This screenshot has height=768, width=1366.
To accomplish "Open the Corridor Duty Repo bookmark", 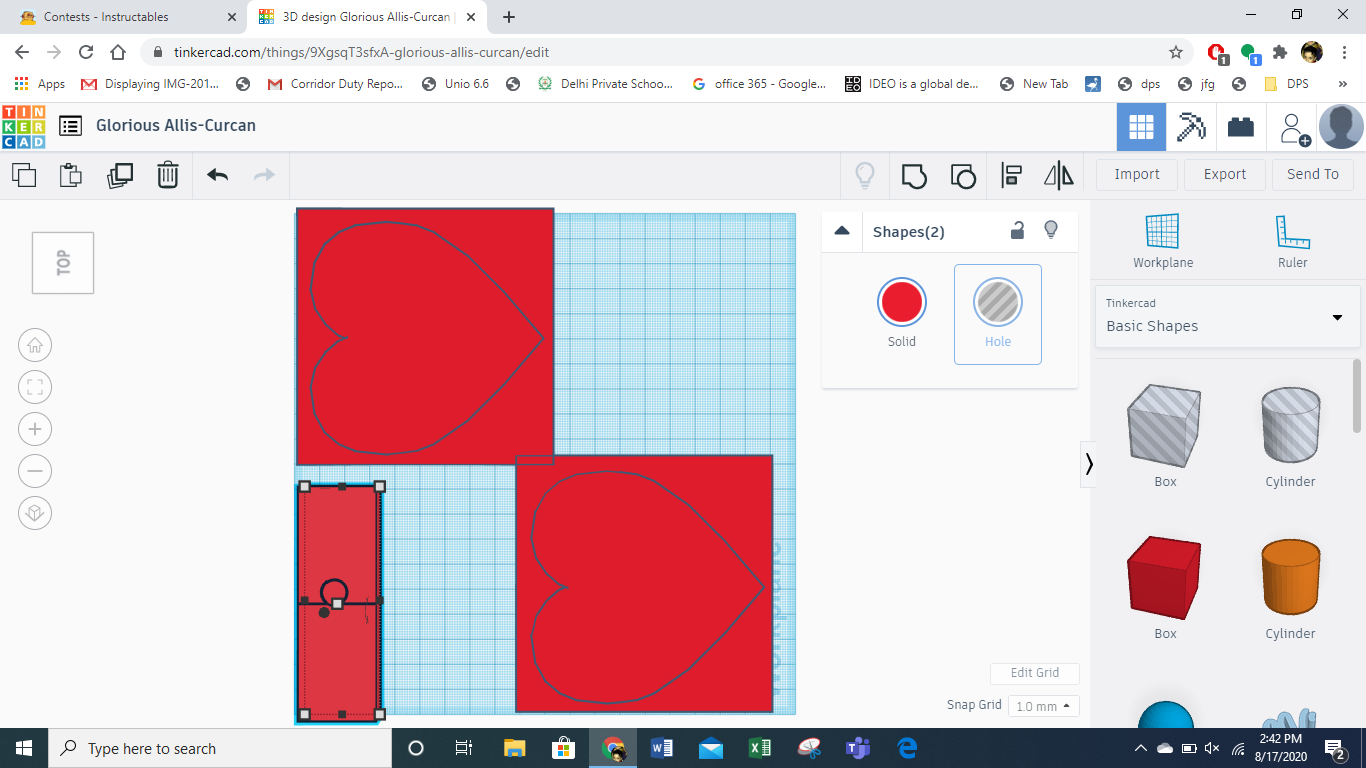I will 335,84.
